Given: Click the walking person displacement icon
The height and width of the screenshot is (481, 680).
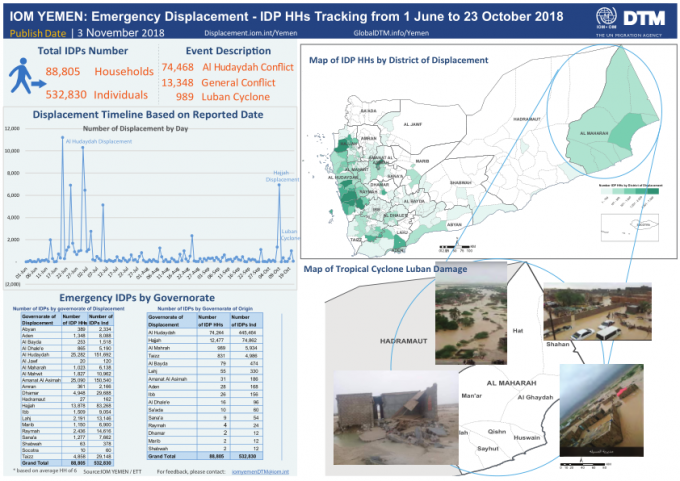Looking at the screenshot, I should coord(23,80).
